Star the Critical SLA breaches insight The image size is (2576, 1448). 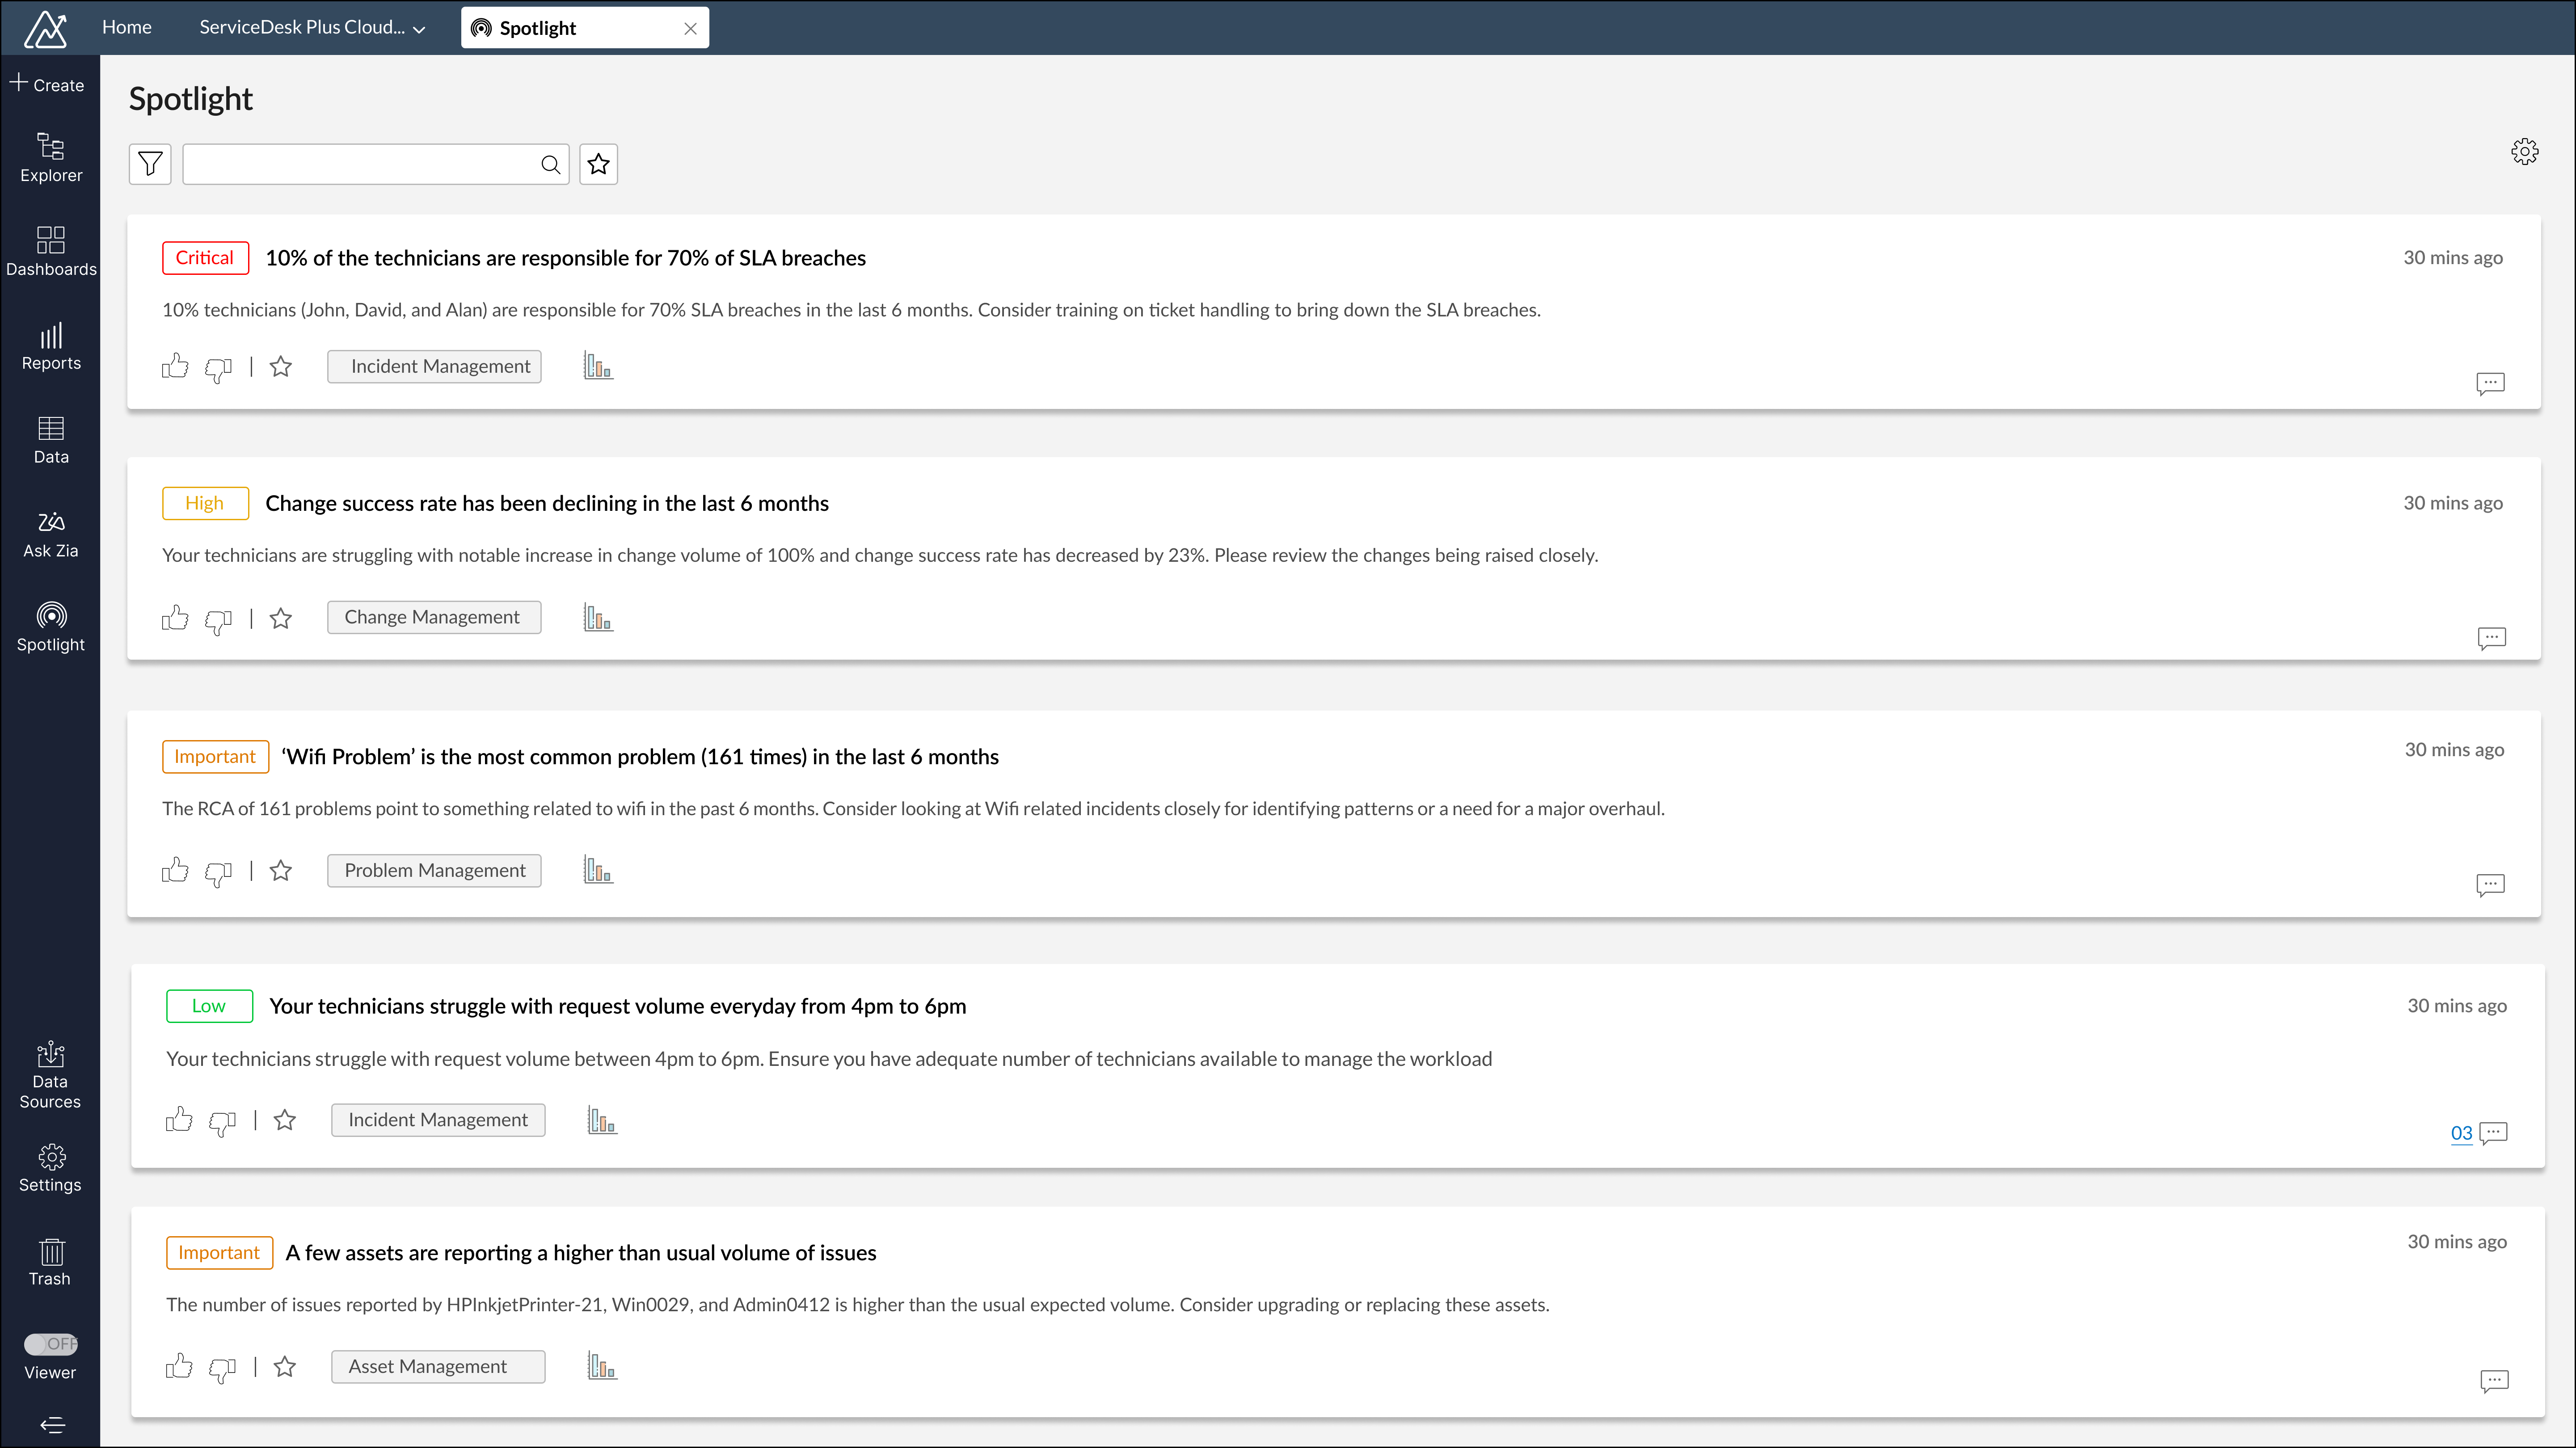pyautogui.click(x=281, y=367)
